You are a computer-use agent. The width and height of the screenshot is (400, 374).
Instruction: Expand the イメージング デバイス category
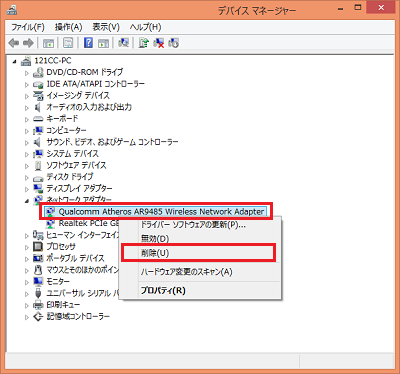point(27,96)
